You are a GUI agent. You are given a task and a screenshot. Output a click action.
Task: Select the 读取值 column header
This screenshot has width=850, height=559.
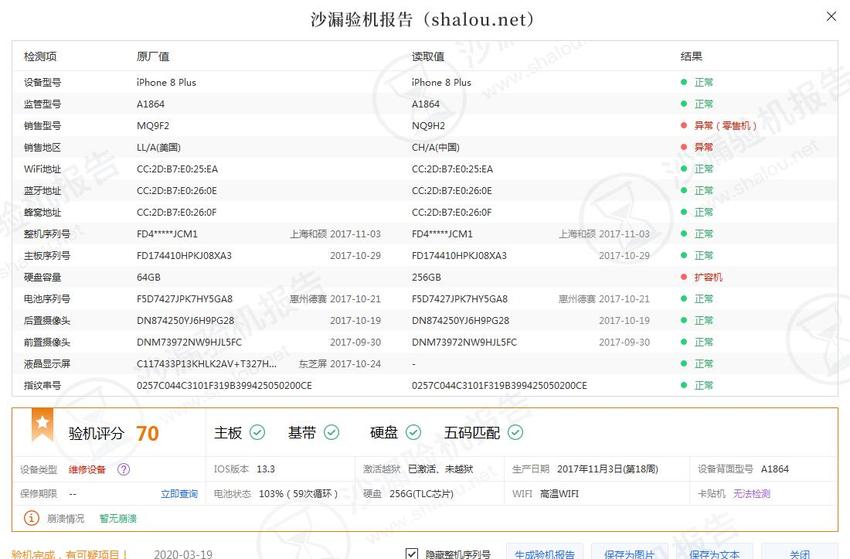(428, 56)
